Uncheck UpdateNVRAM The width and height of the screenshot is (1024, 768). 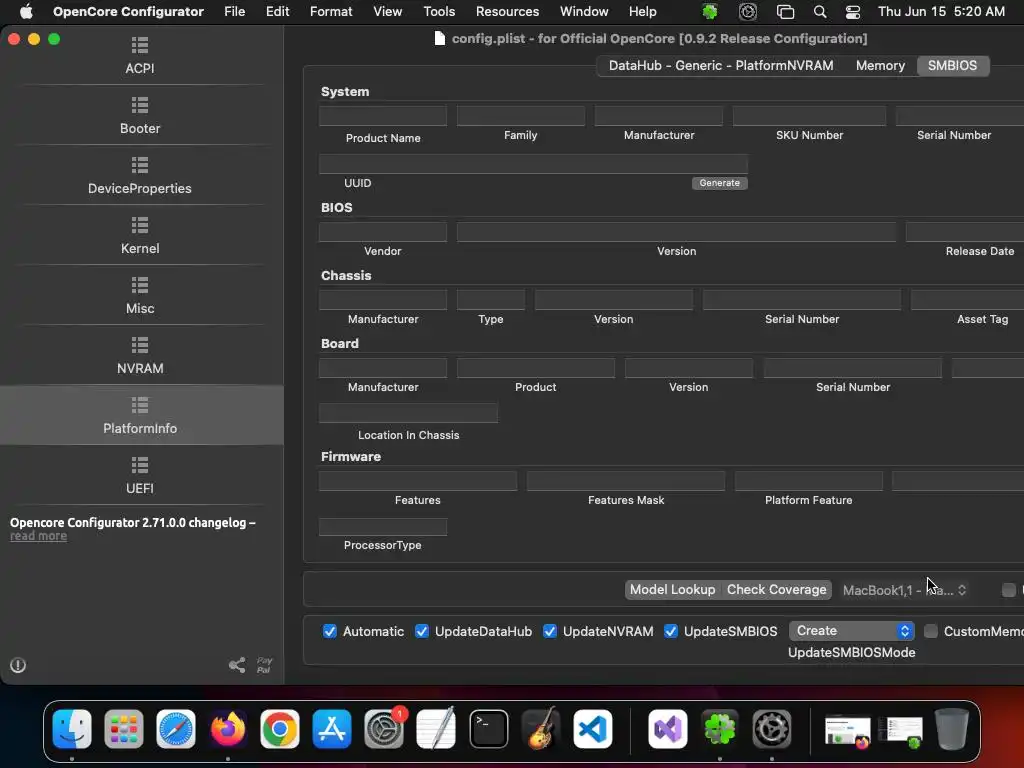pyautogui.click(x=550, y=632)
